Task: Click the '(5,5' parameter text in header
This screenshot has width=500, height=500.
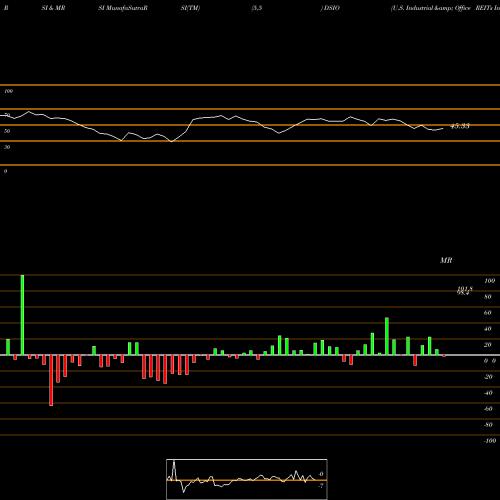Action: click(x=257, y=8)
